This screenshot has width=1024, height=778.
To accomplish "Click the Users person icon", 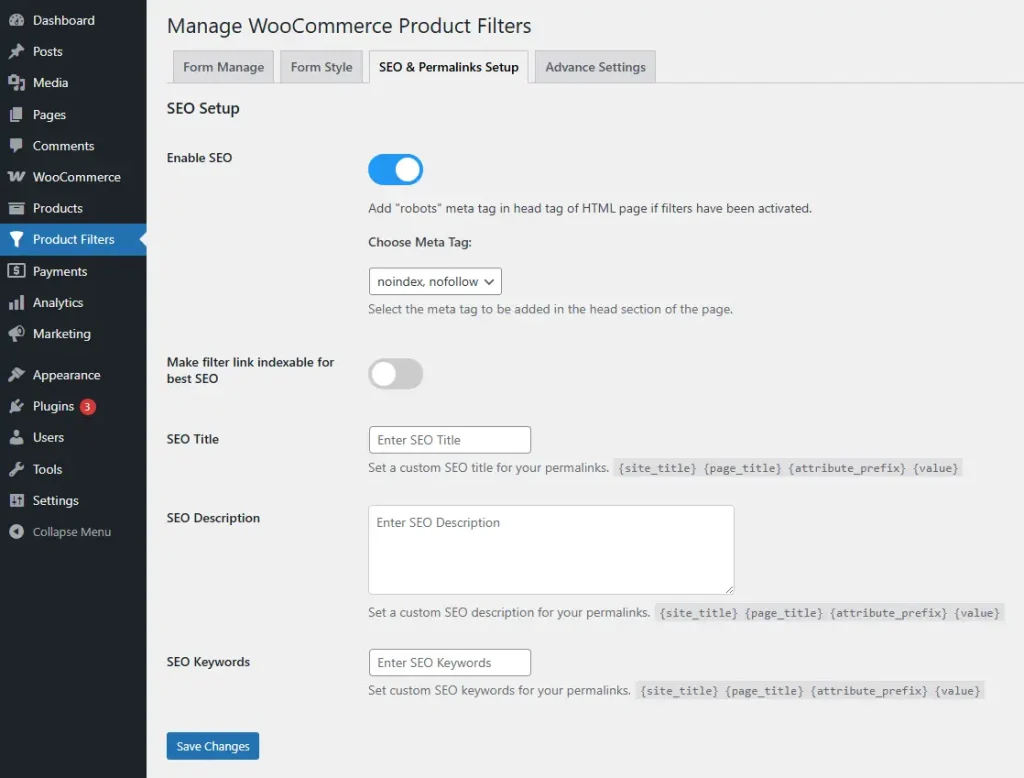I will (x=16, y=438).
